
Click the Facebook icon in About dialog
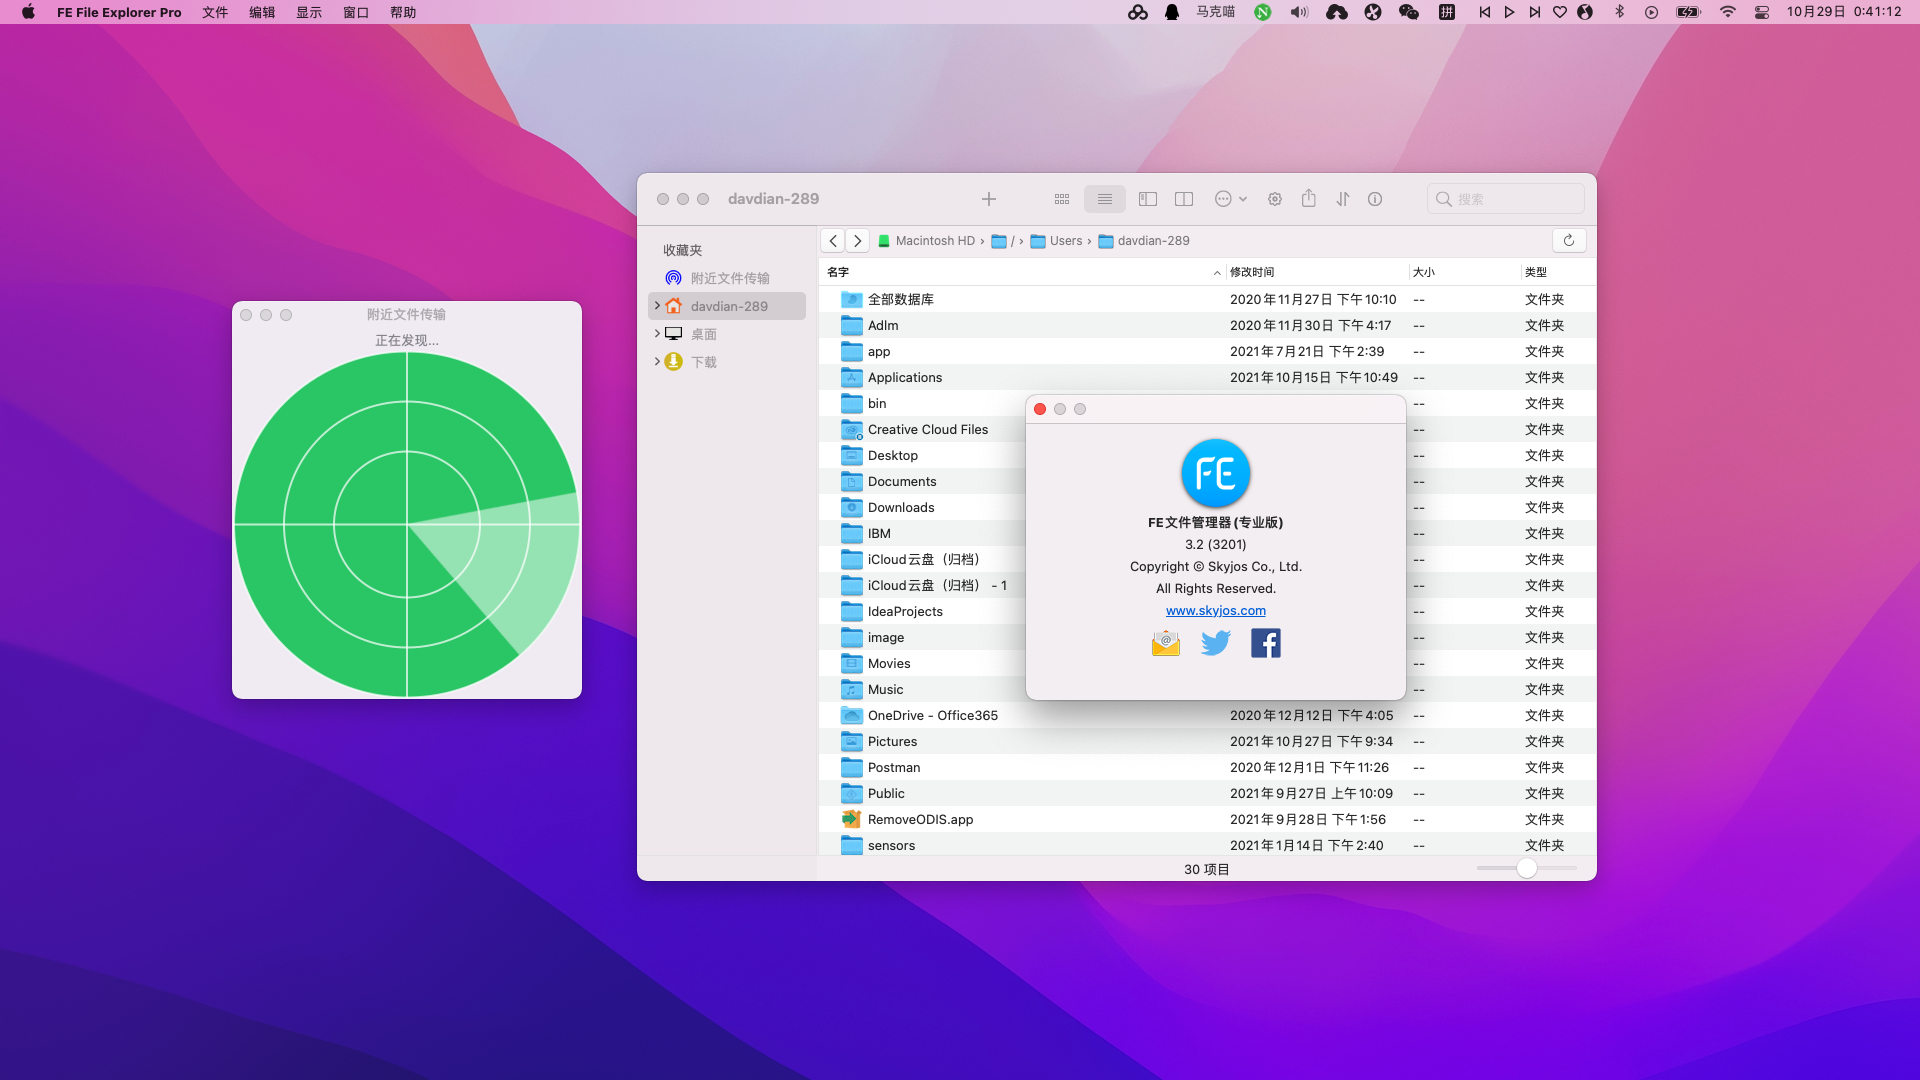click(x=1265, y=643)
